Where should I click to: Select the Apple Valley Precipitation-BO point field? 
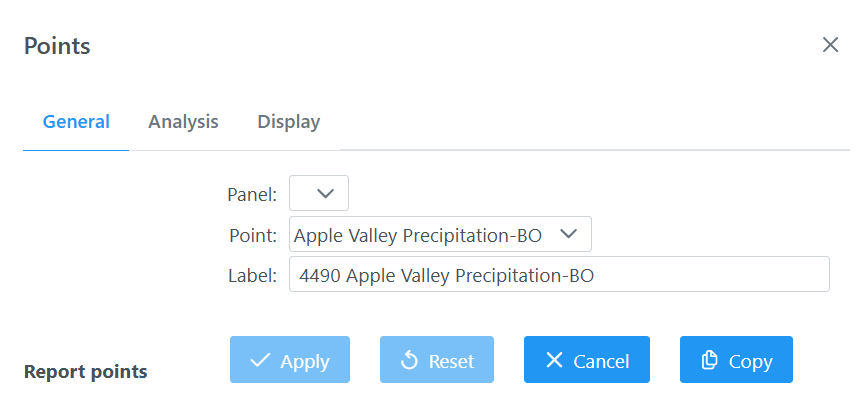pos(440,235)
